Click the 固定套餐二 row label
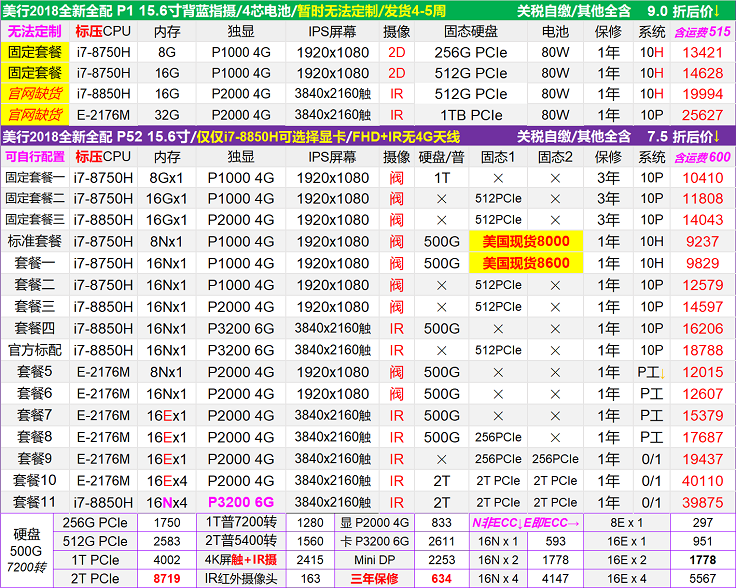The height and width of the screenshot is (588, 736). coord(35,198)
